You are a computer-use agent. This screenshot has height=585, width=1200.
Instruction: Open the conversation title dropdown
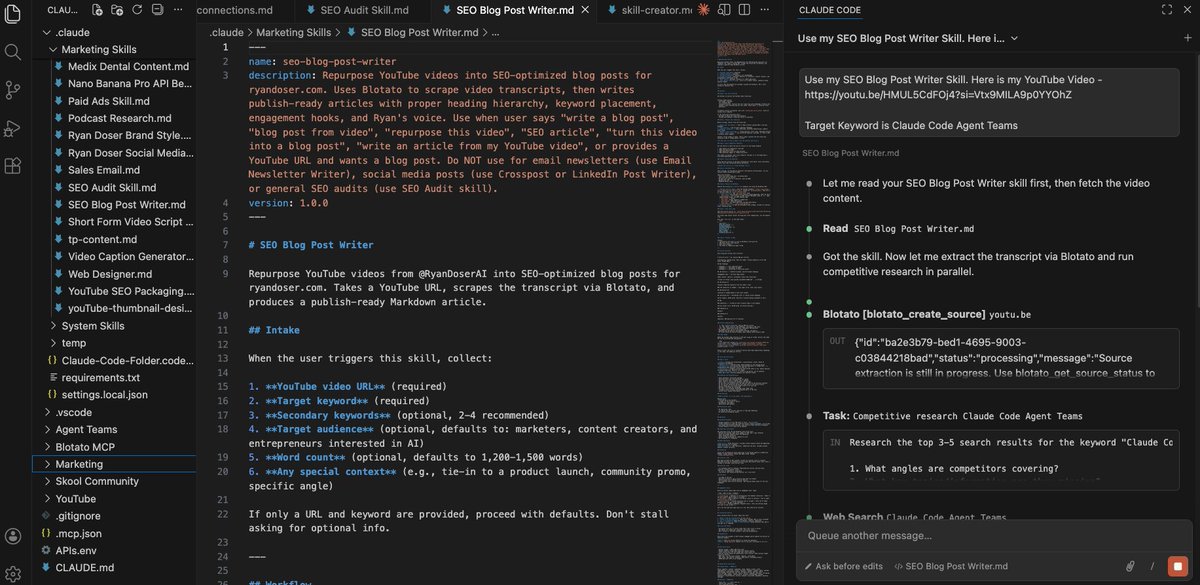[x=908, y=38]
